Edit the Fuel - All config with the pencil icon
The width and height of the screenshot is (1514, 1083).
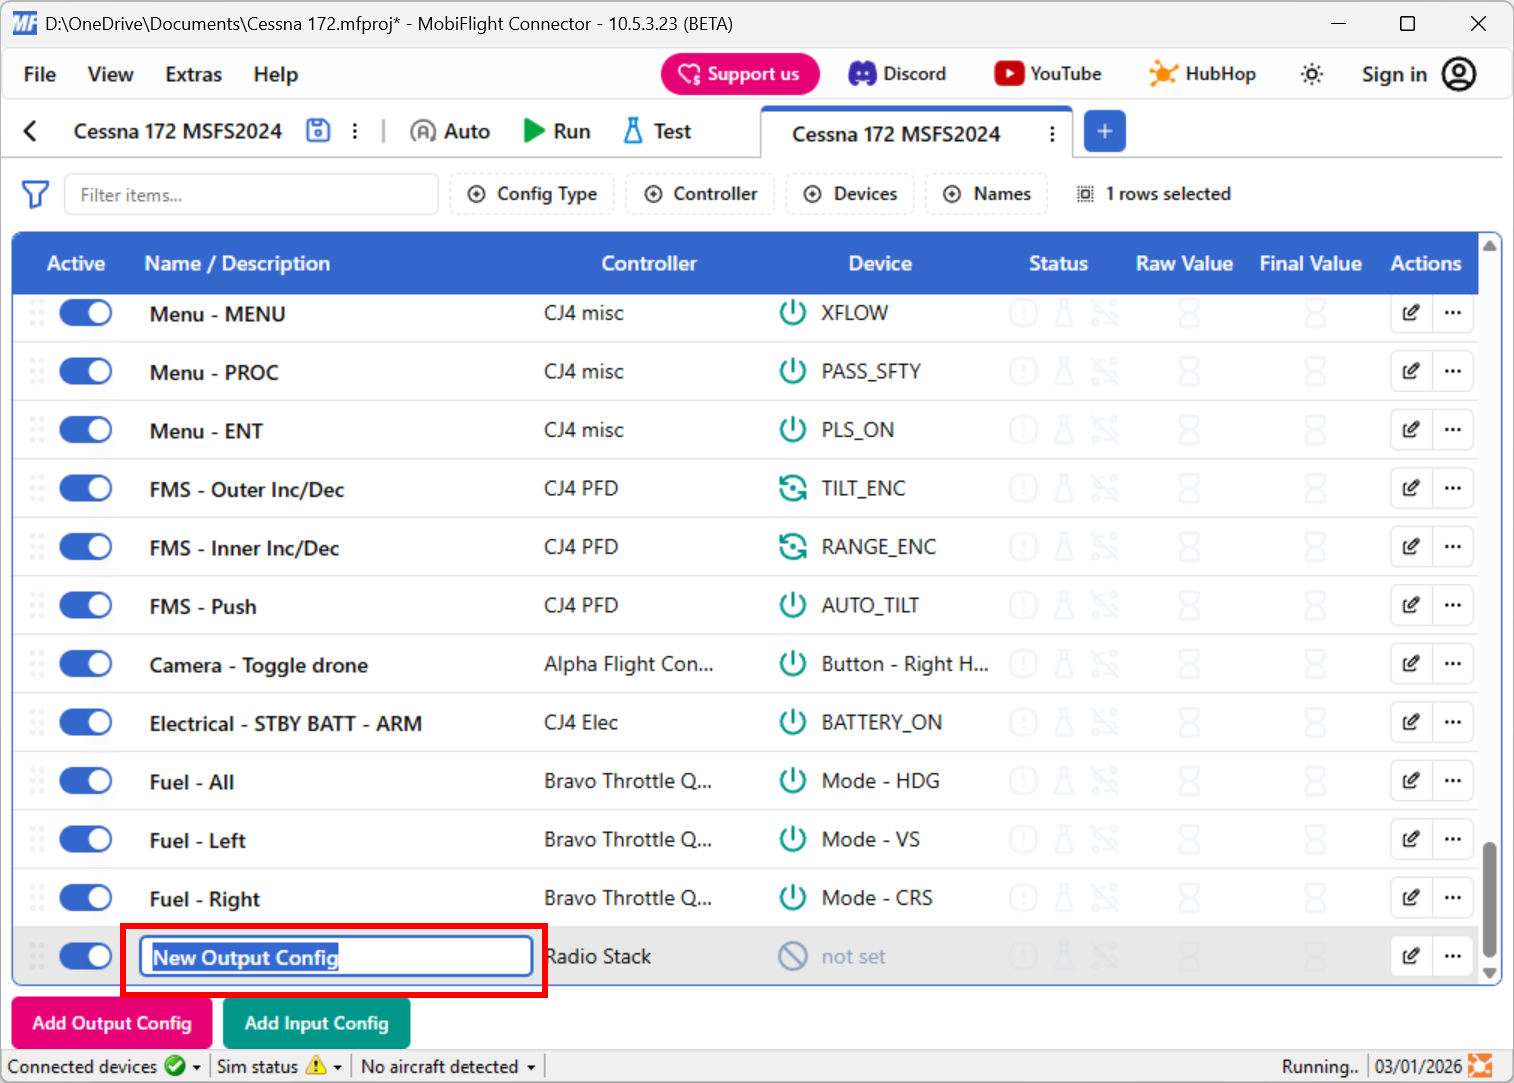click(1410, 781)
